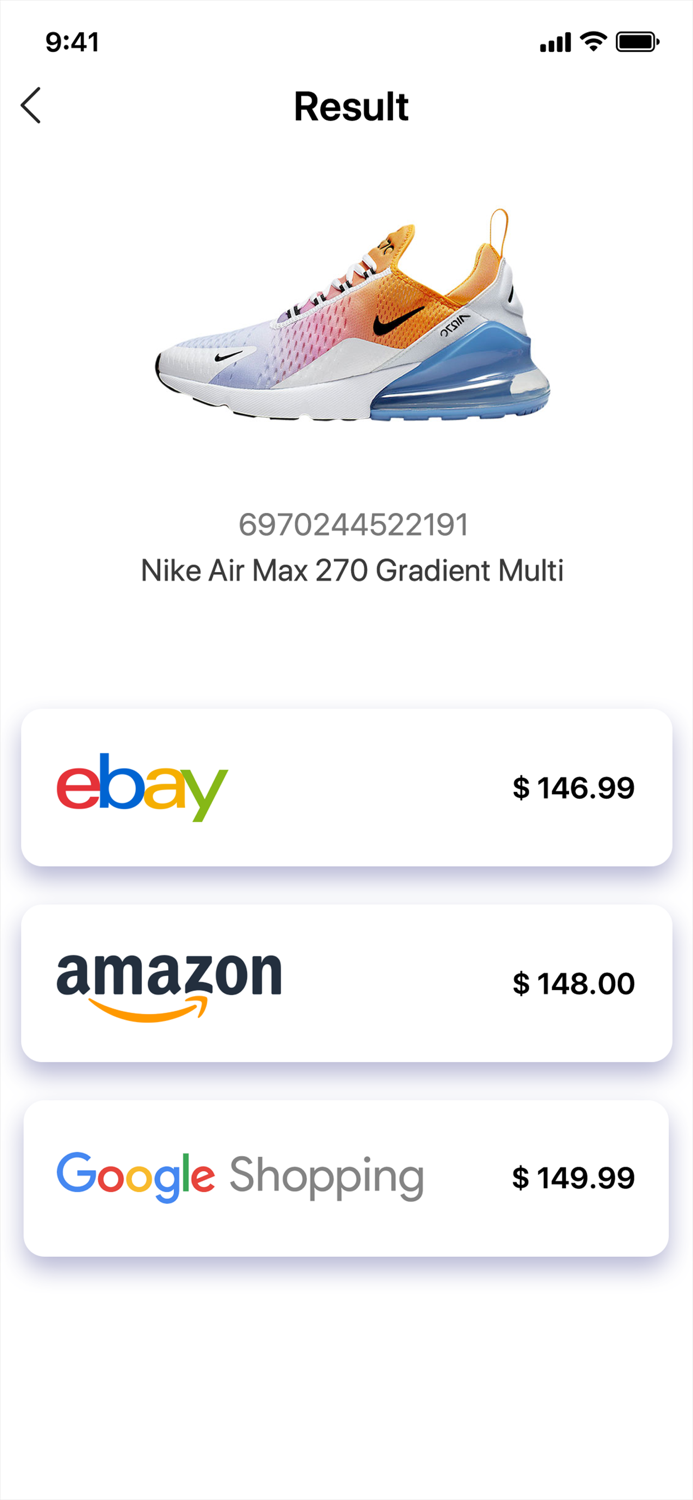Go back using the chevron arrow

pos(30,105)
